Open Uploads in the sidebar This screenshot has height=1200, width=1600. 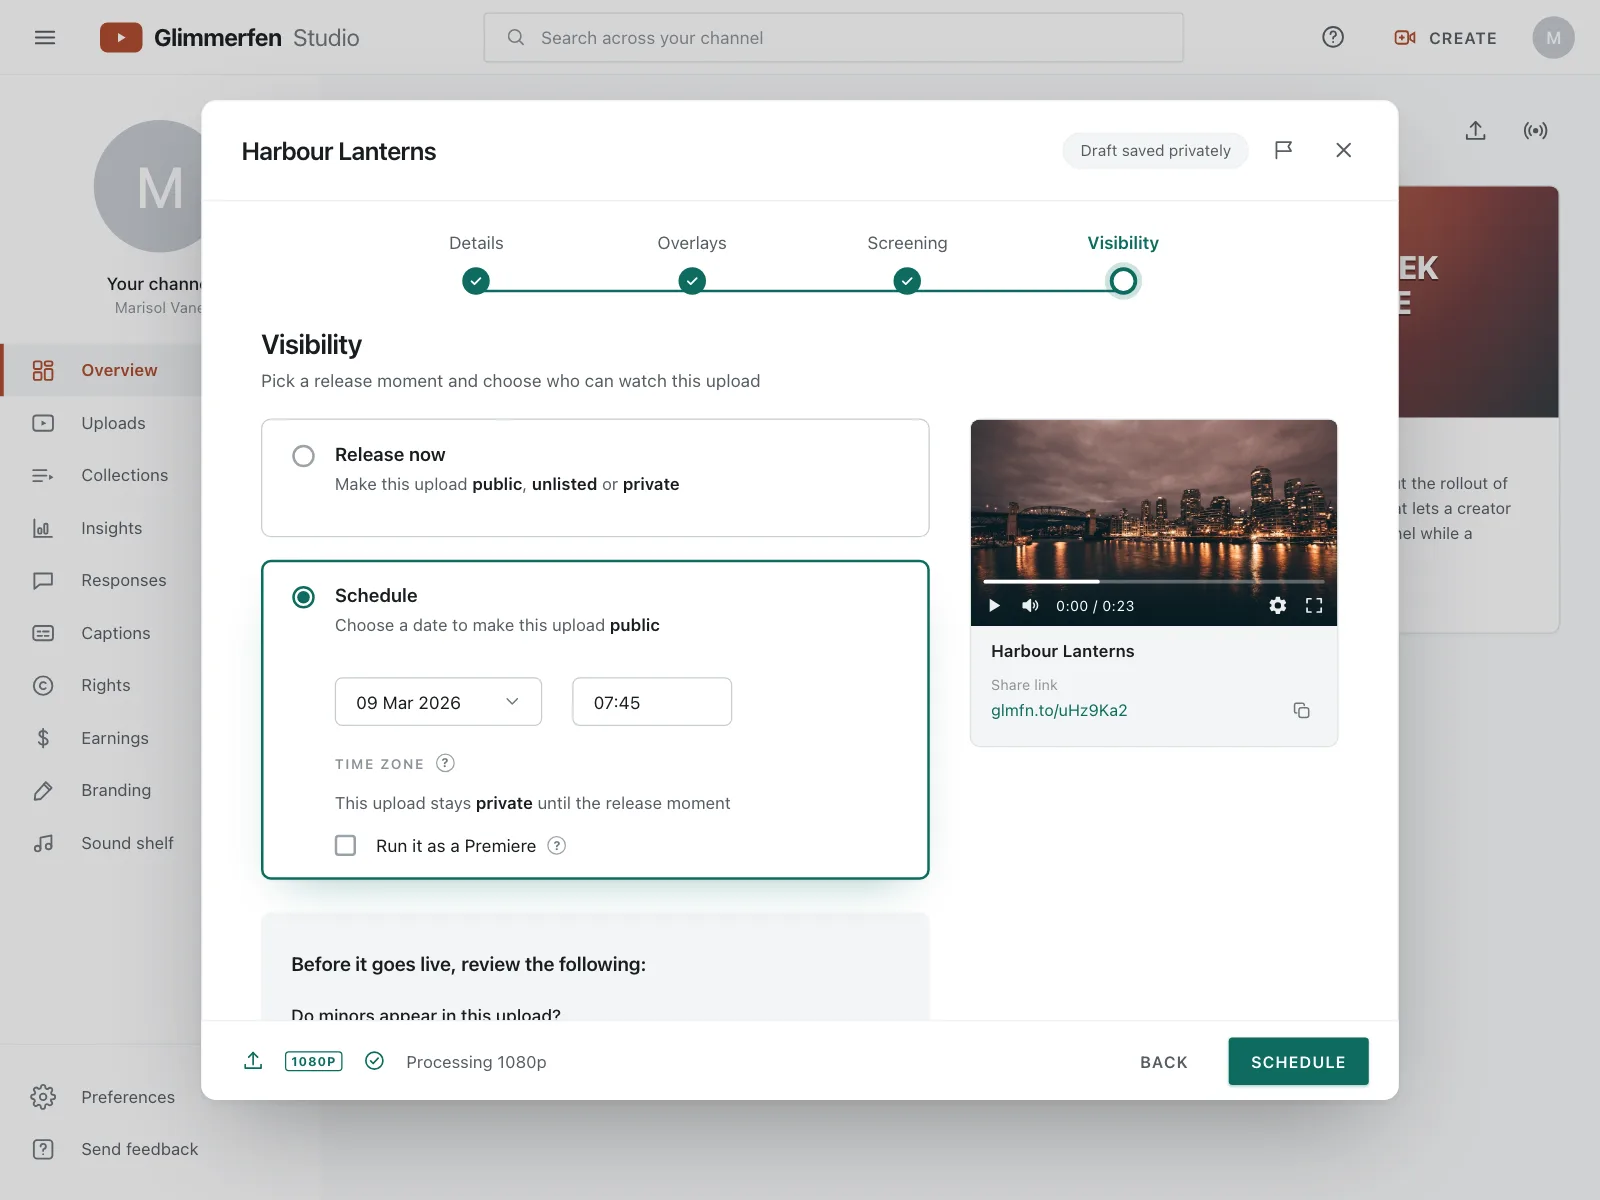(x=101, y=423)
